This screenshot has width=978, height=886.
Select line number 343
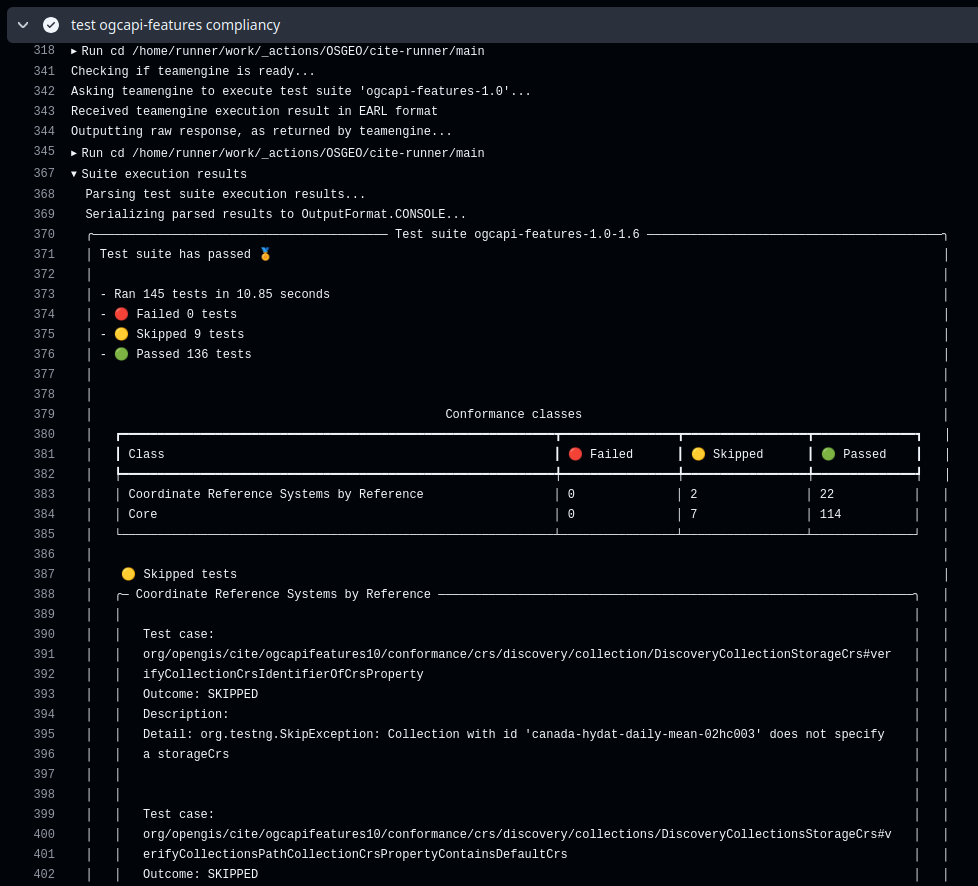tap(44, 111)
